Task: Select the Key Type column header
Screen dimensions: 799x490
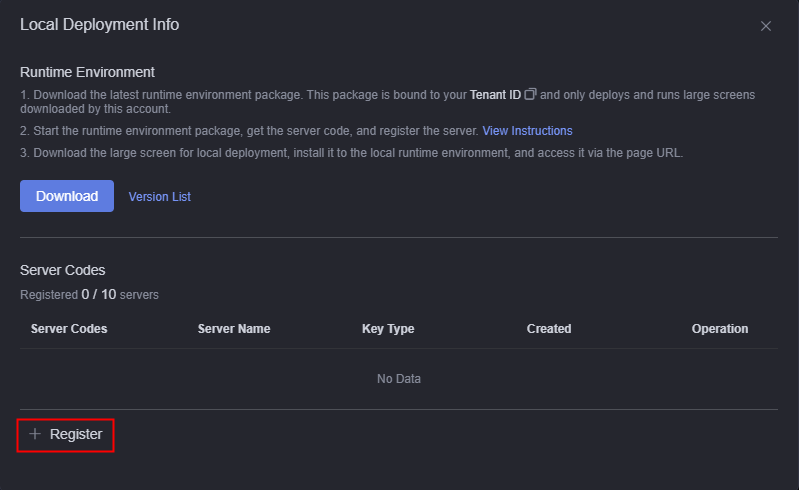Action: 388,329
